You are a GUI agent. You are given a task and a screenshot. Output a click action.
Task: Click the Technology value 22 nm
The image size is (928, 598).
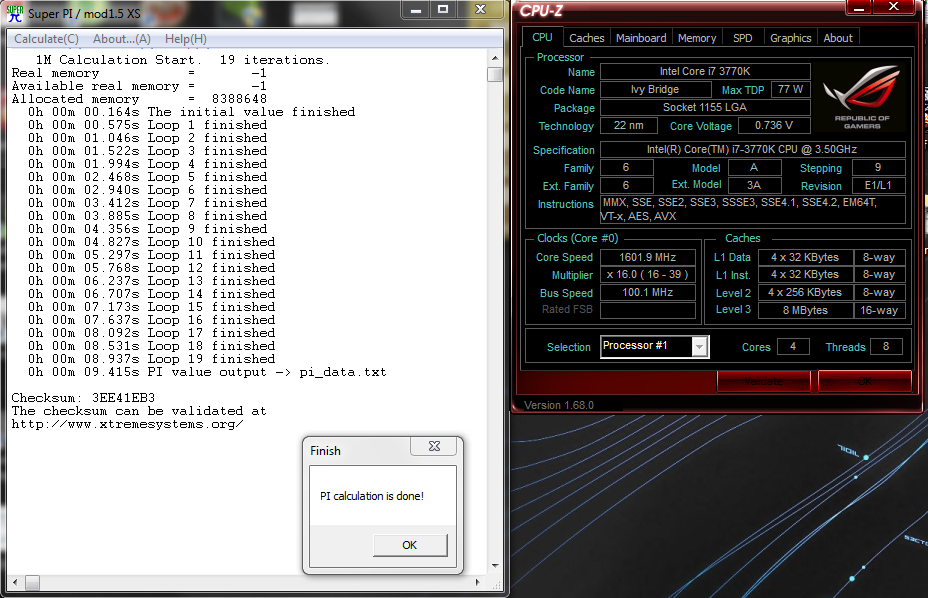(x=629, y=126)
